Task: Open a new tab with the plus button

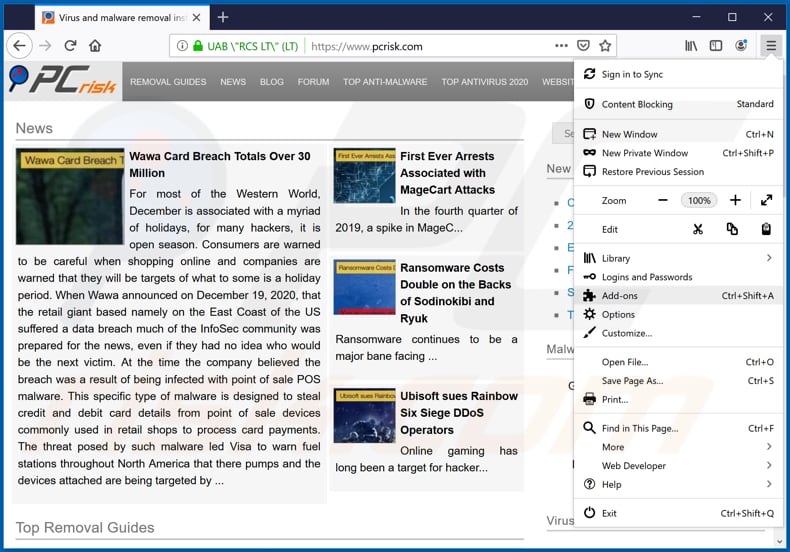Action: [x=223, y=17]
